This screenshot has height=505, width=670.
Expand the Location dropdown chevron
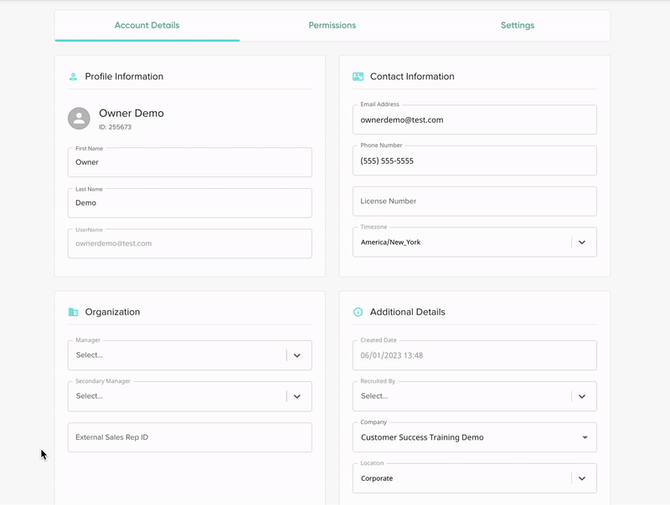(x=582, y=479)
